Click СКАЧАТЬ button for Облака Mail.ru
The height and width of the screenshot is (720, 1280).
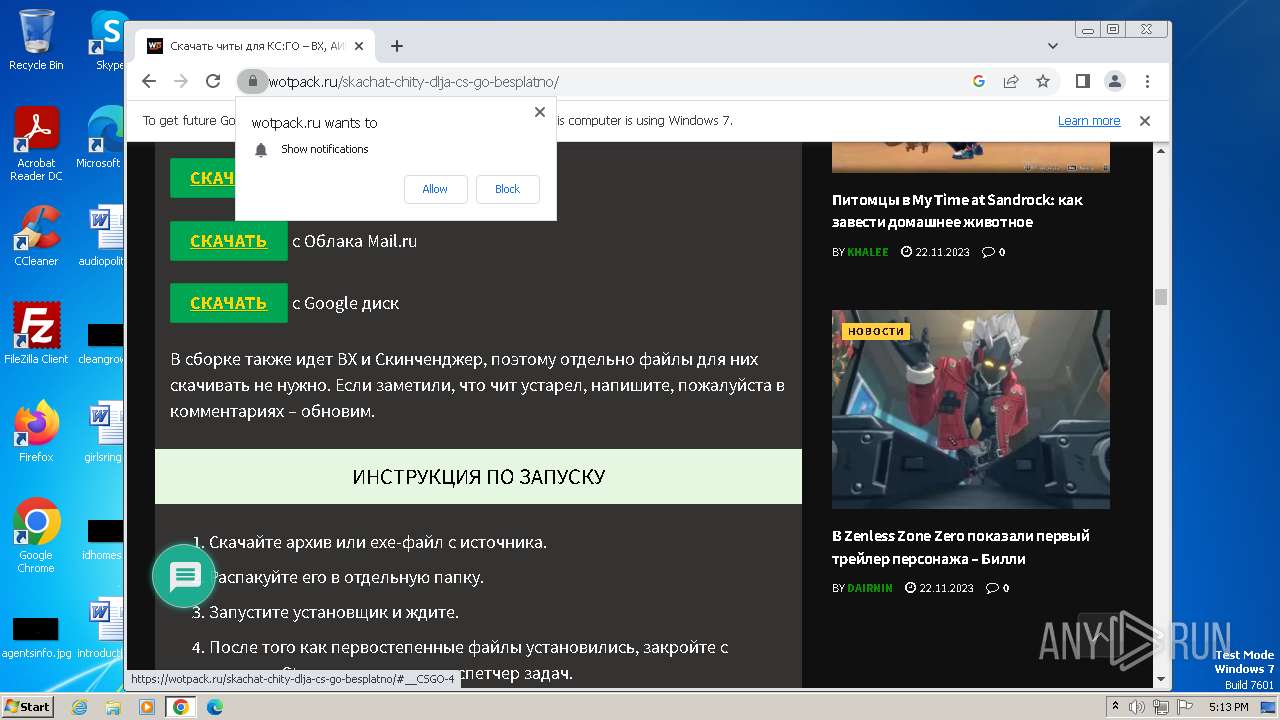(x=228, y=241)
